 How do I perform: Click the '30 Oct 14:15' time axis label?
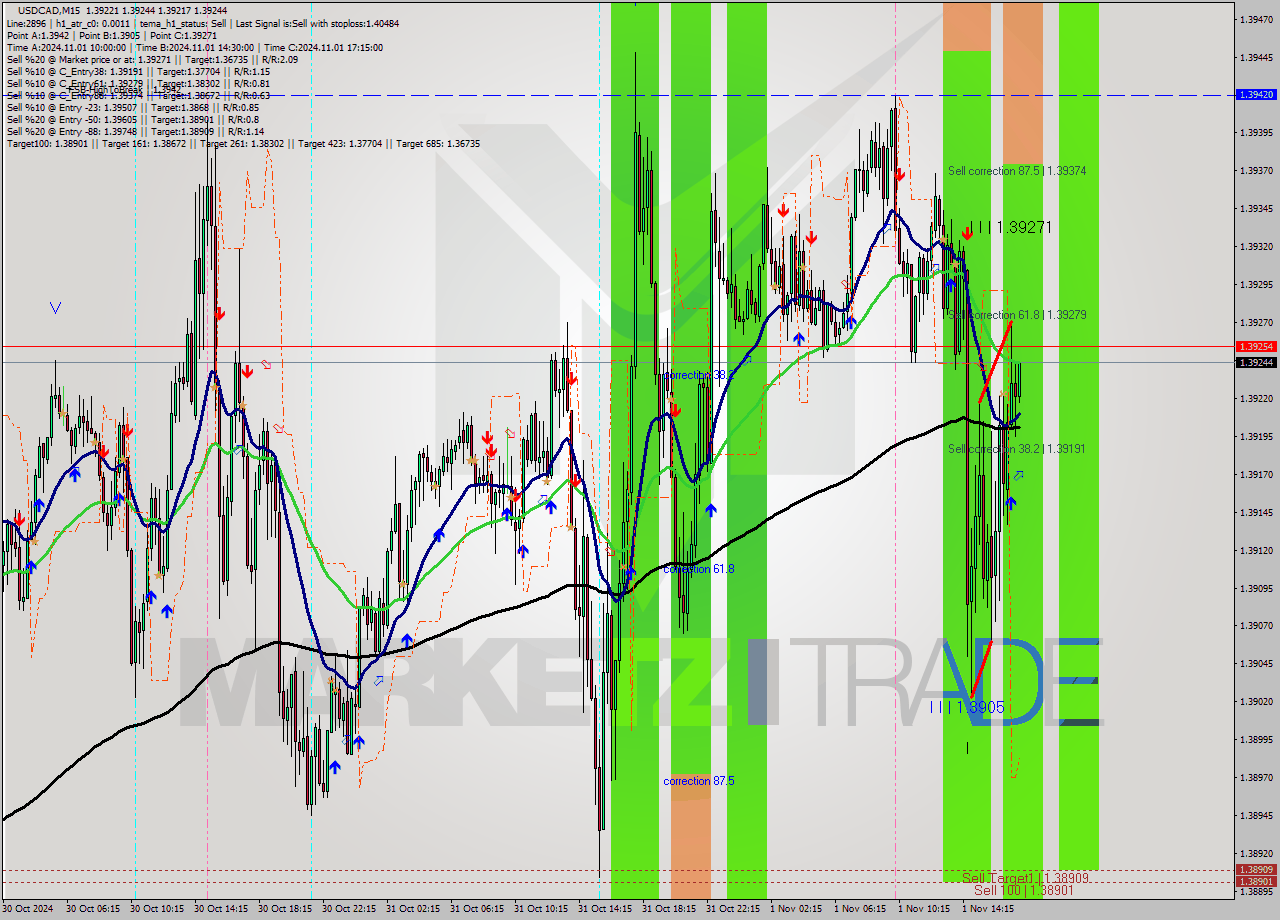221,909
